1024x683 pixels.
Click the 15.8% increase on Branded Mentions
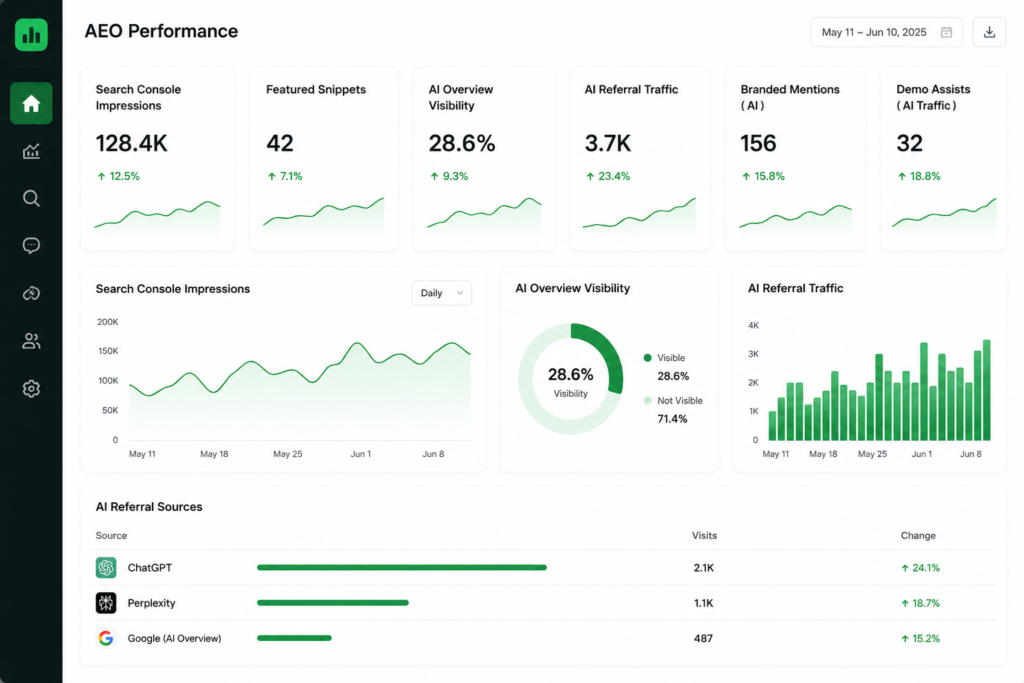tap(763, 176)
